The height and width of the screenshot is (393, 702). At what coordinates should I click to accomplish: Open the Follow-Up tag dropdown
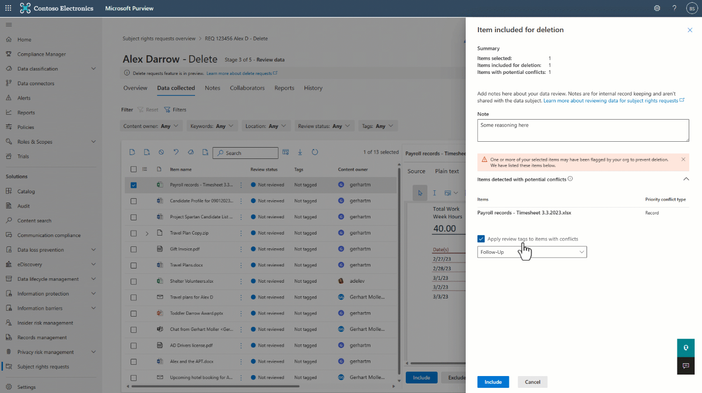532,252
